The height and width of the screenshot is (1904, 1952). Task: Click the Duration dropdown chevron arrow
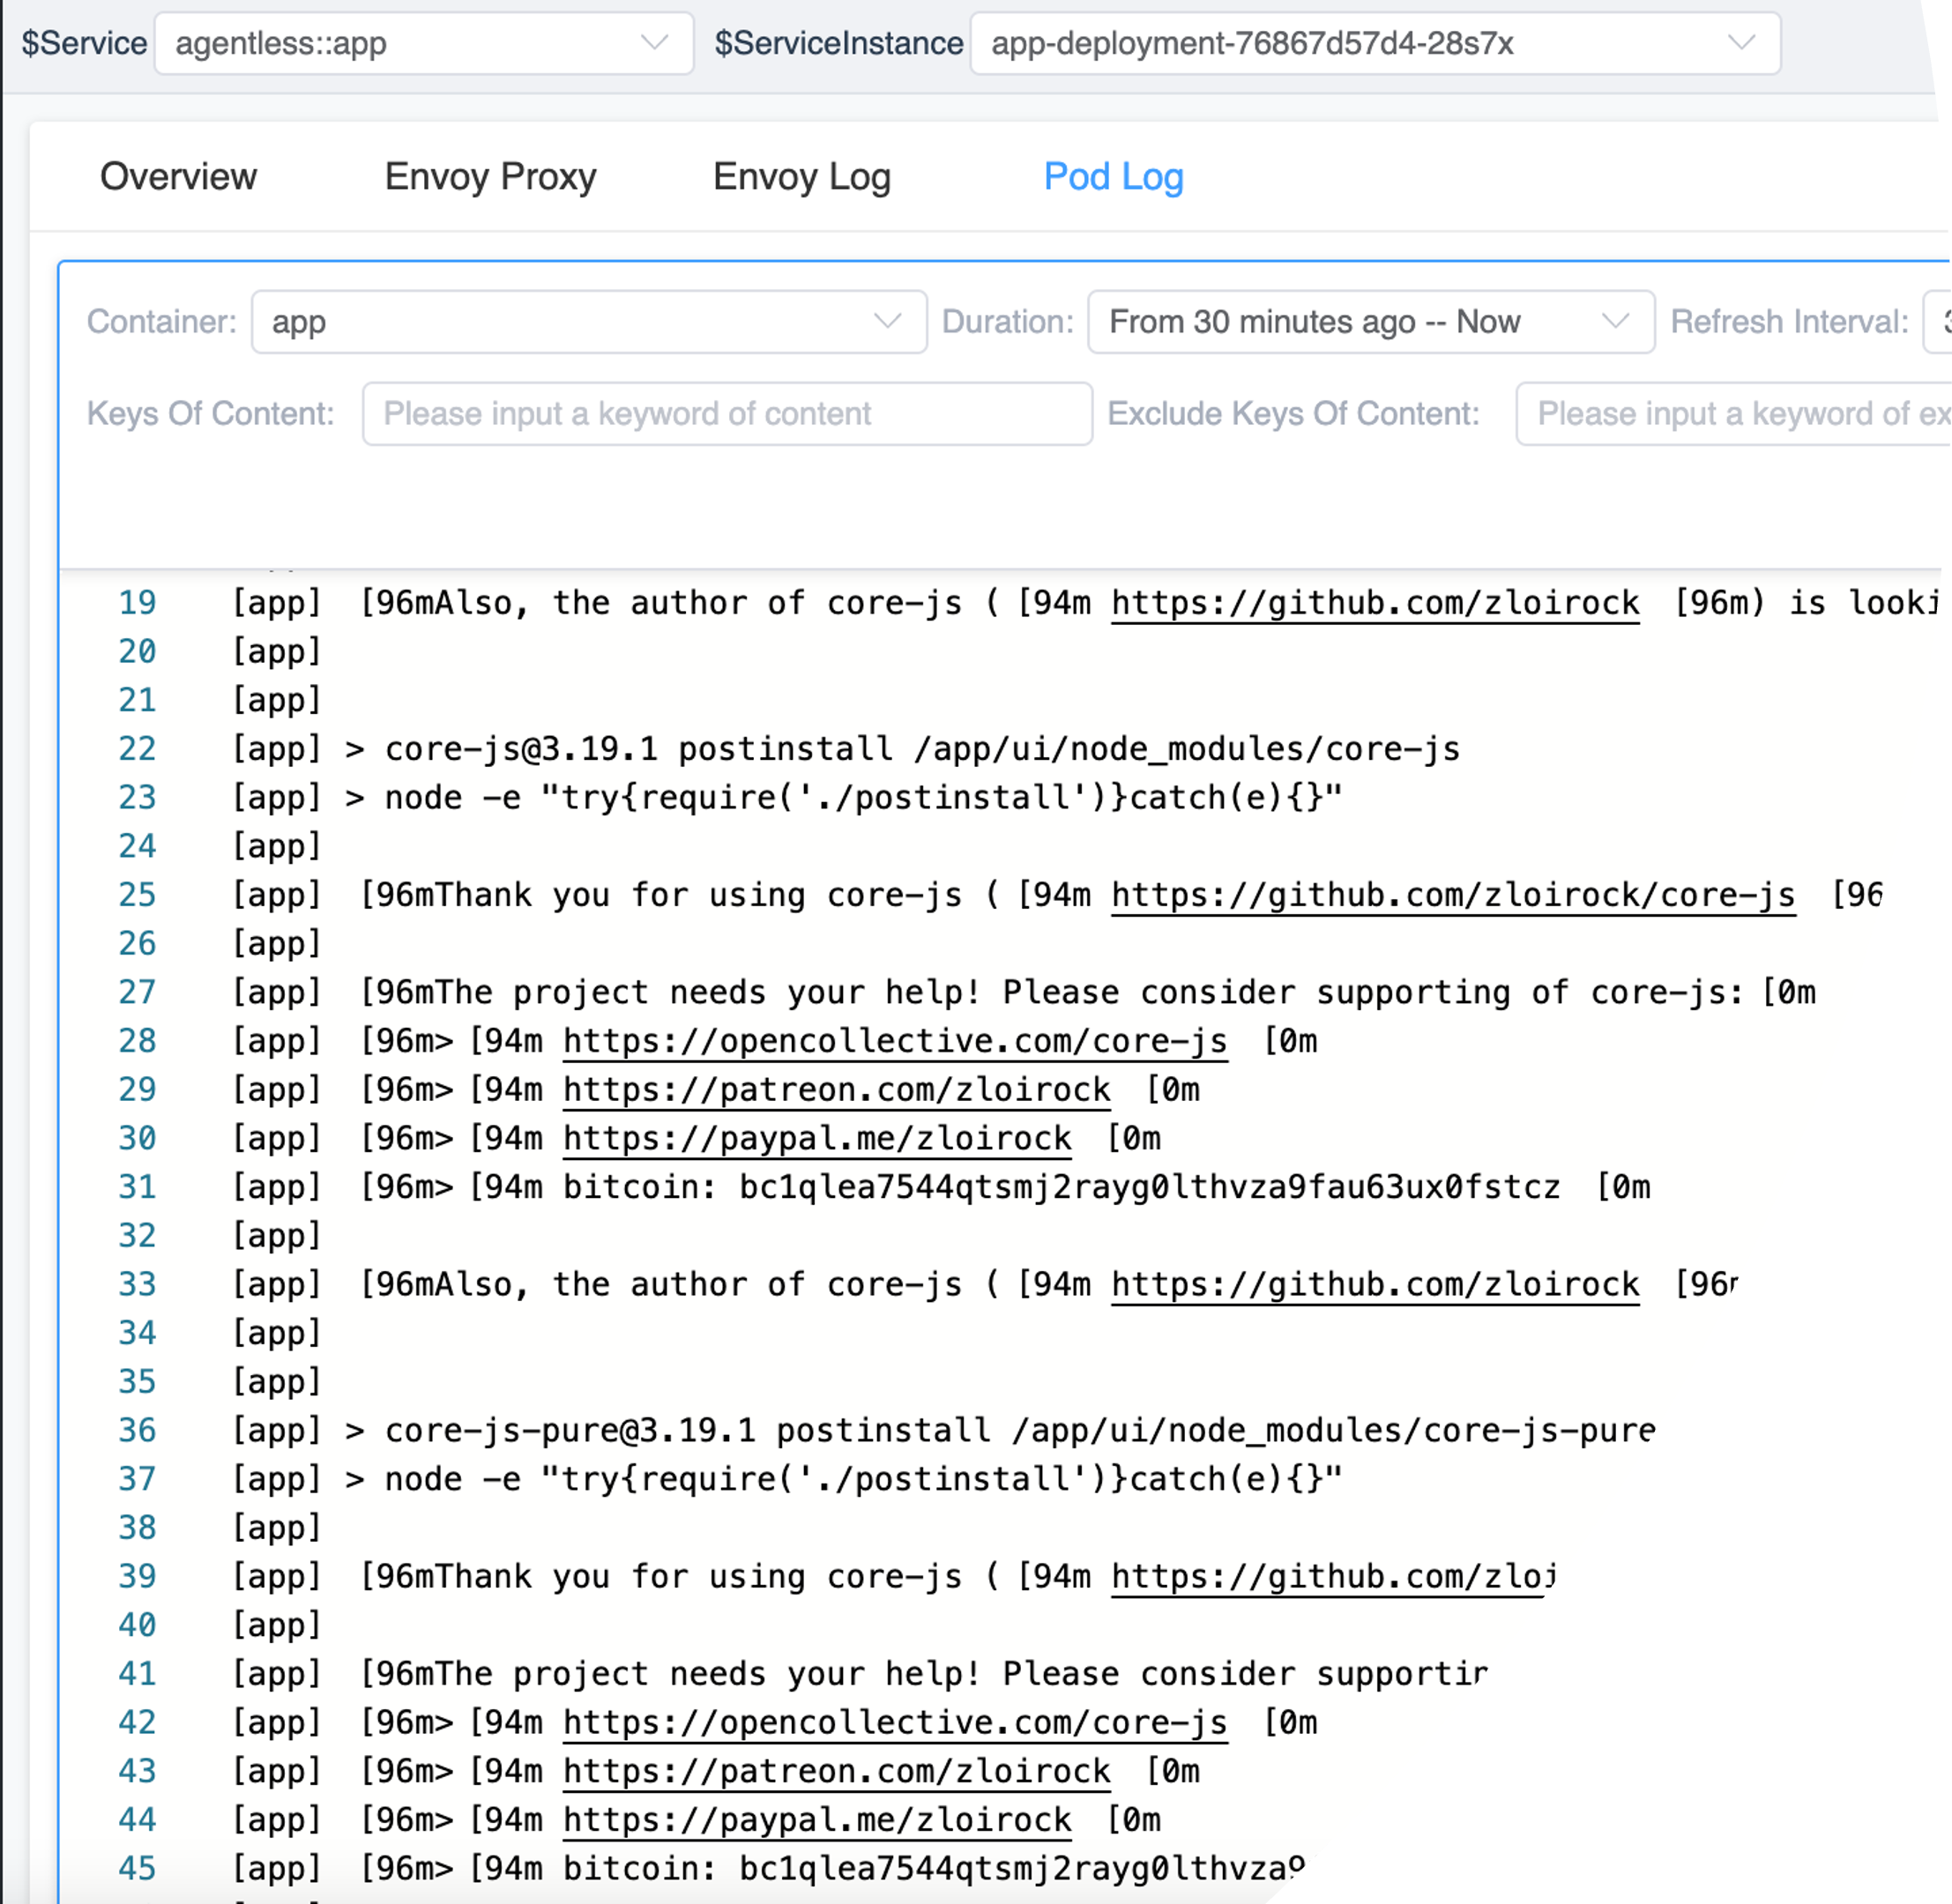[x=1615, y=322]
